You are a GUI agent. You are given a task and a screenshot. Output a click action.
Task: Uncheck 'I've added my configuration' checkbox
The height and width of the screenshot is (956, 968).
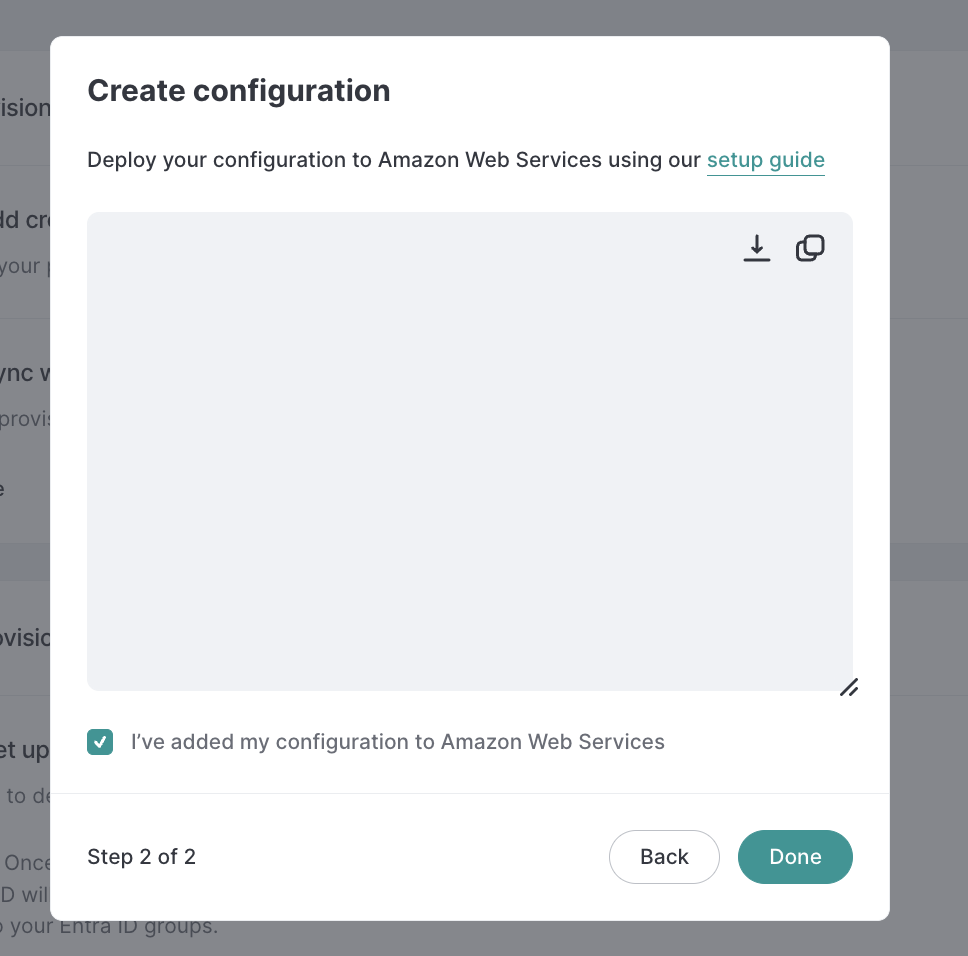(x=100, y=742)
